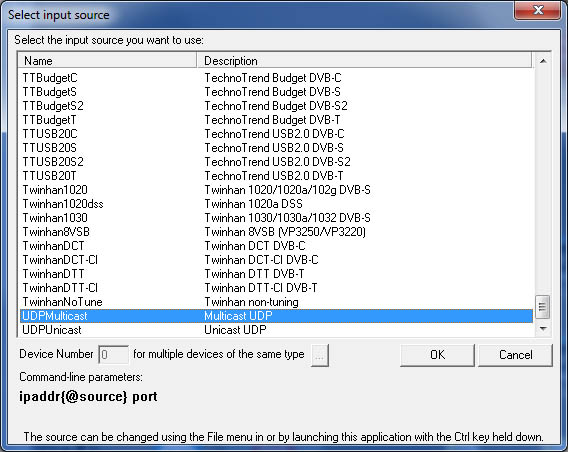Viewport: 568px width, 452px height.
Task: Select the TwinhanDCT-CI row
Action: (276, 260)
